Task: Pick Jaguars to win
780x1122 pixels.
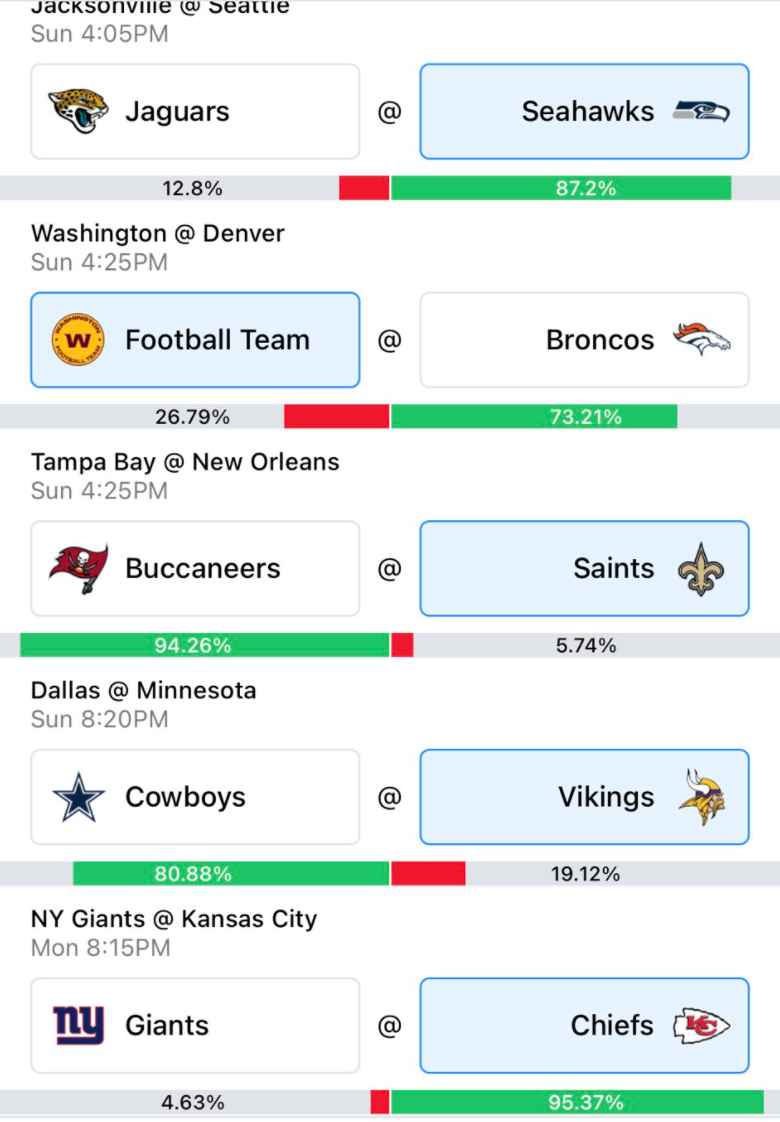Action: (195, 112)
